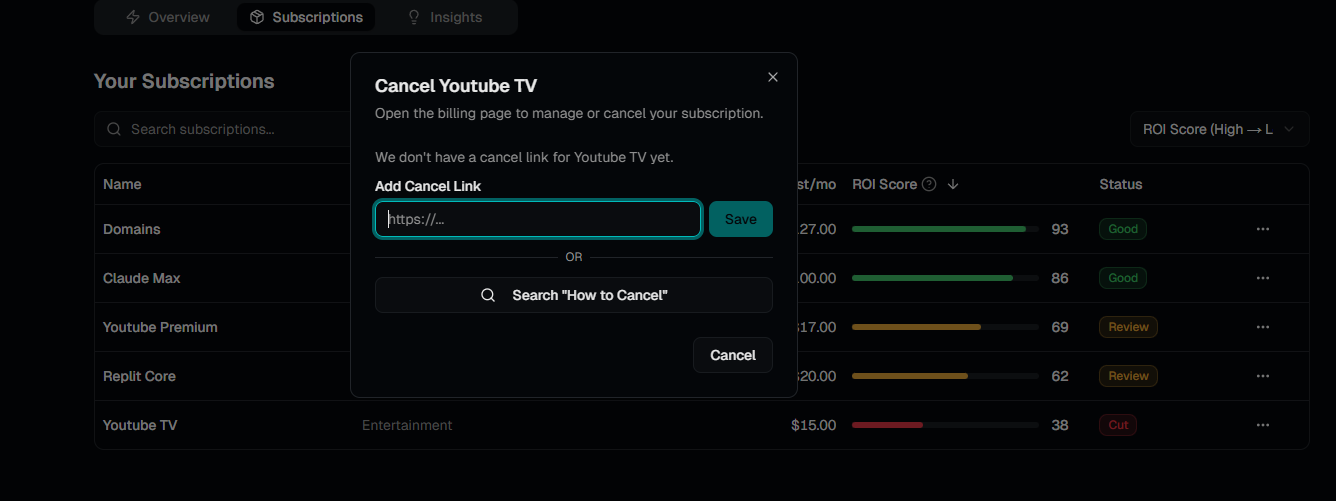Click the search magnifier icon in subscriptions search
Viewport: 1336px width, 501px height.
(114, 129)
